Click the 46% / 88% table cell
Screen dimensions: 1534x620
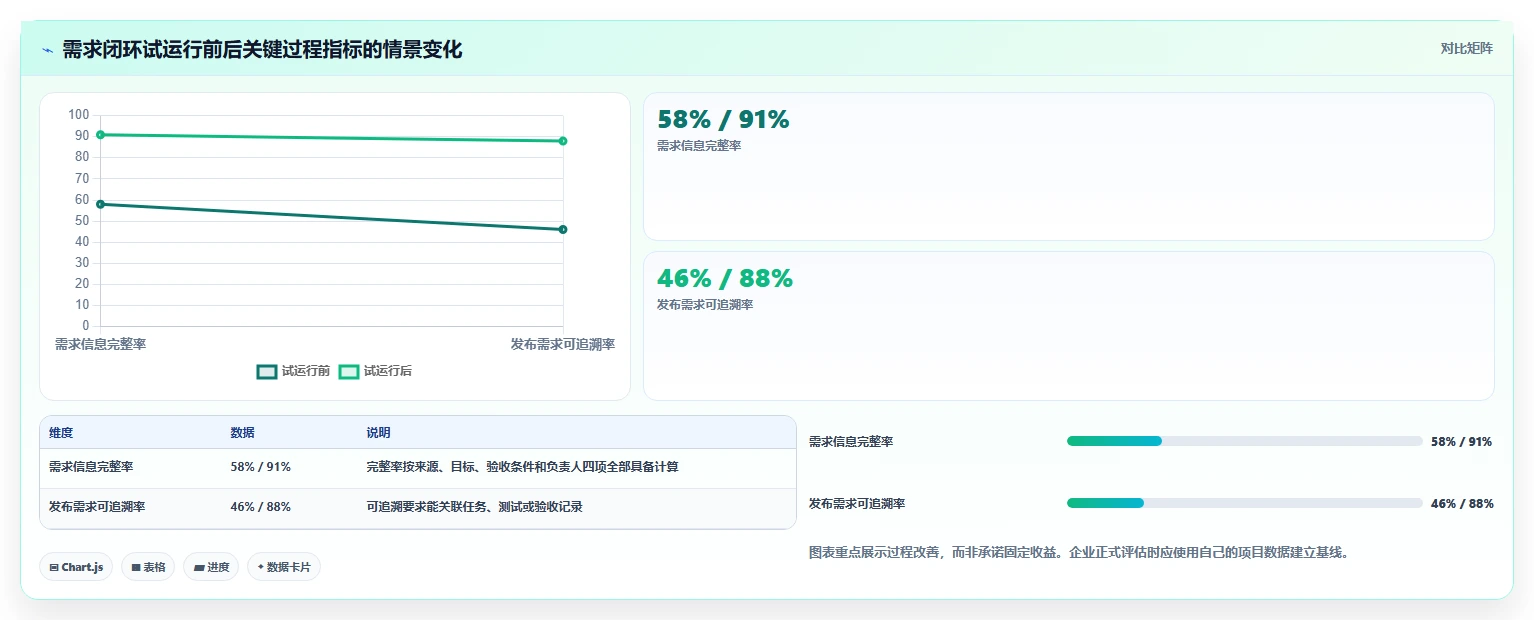point(260,507)
